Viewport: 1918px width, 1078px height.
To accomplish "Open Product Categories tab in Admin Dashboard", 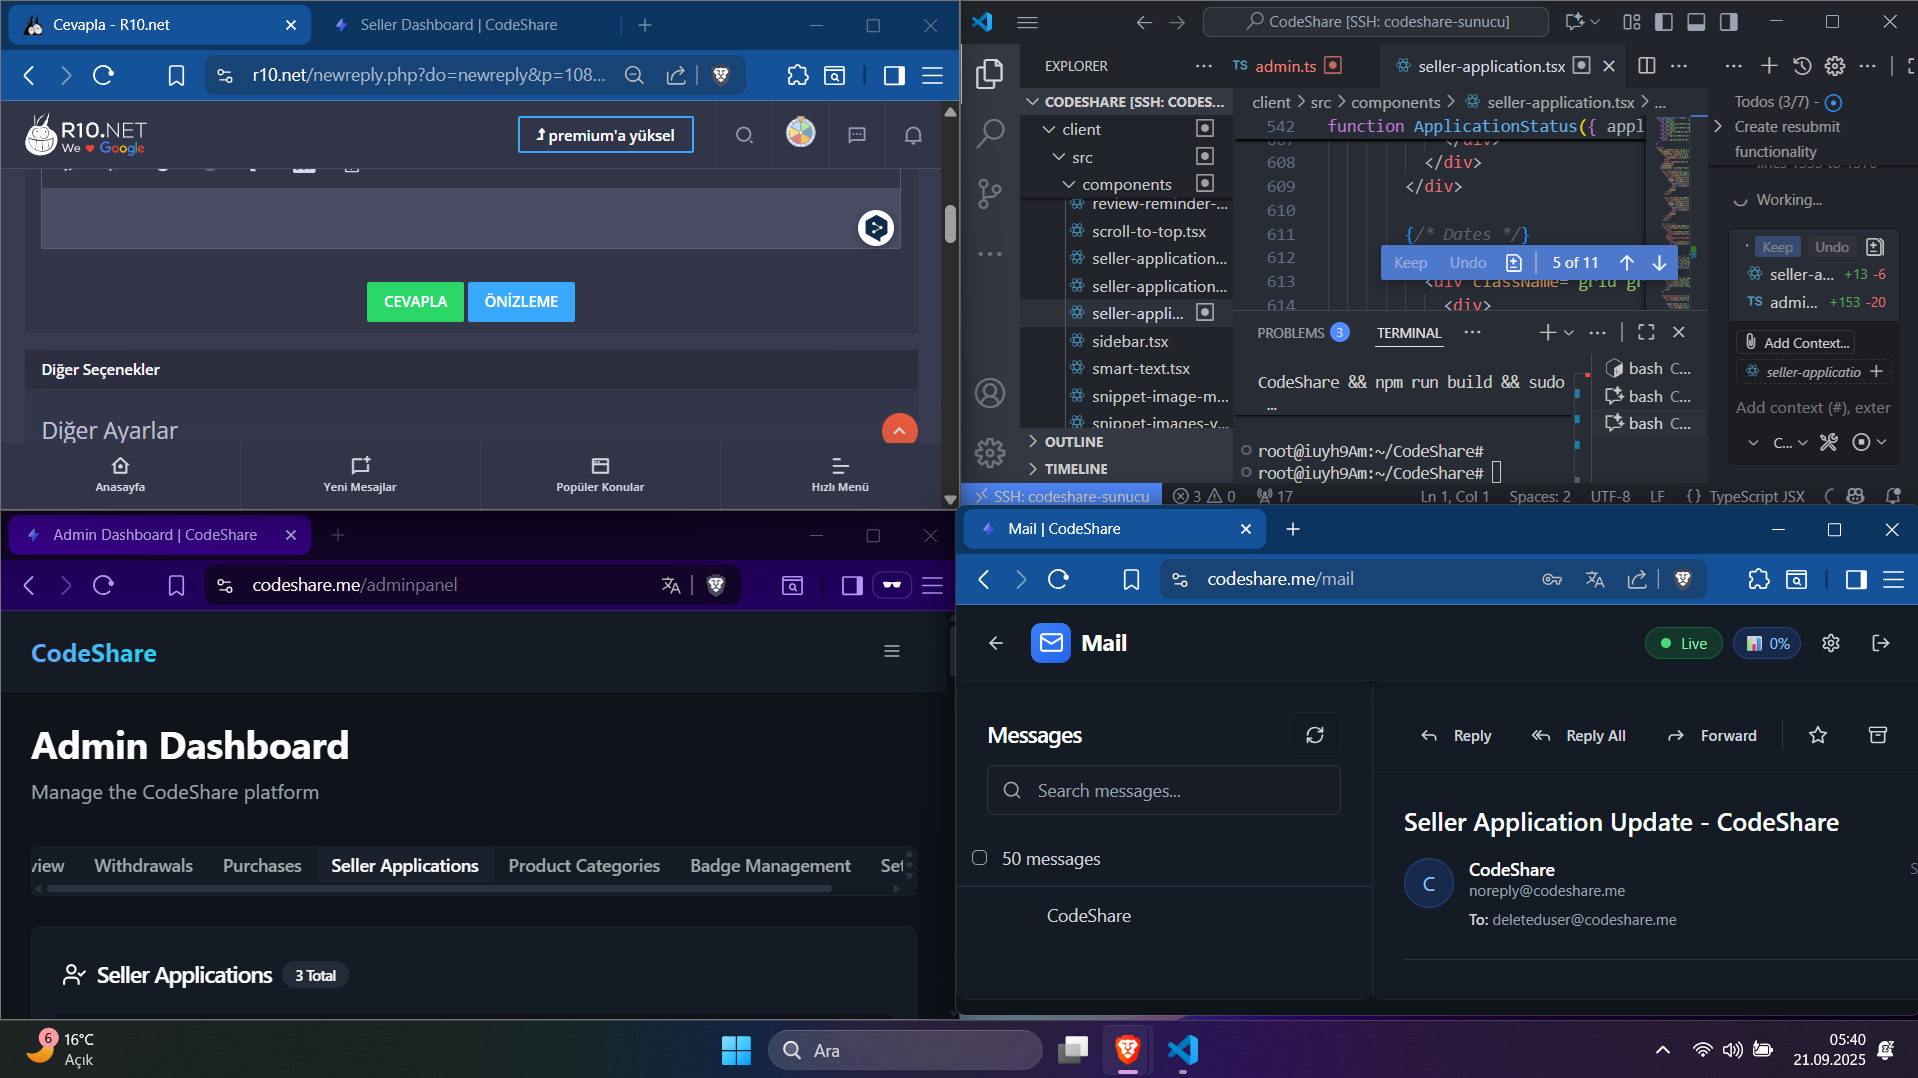I will (584, 866).
